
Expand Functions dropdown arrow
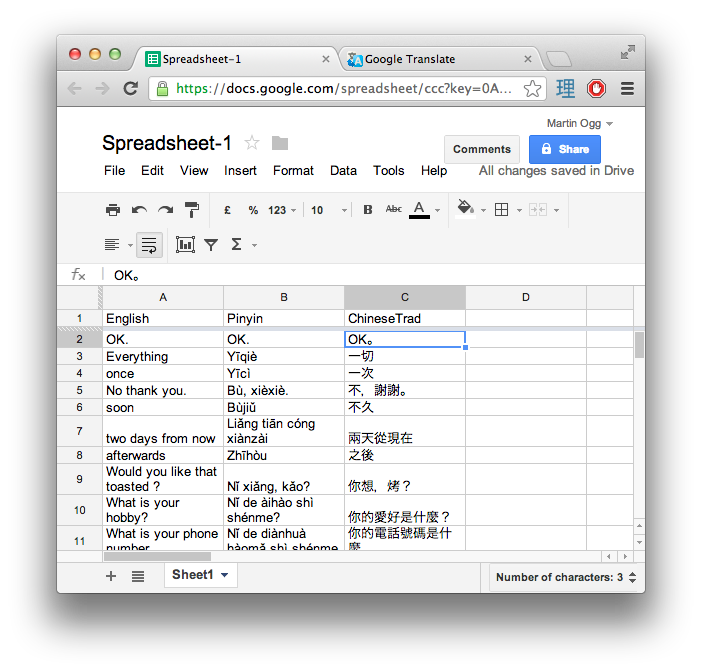tap(254, 245)
